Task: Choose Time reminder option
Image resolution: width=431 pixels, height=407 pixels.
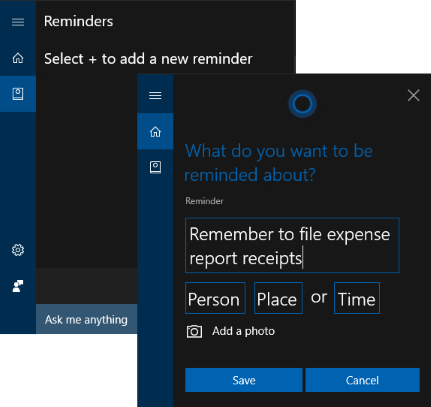Action: 357,298
